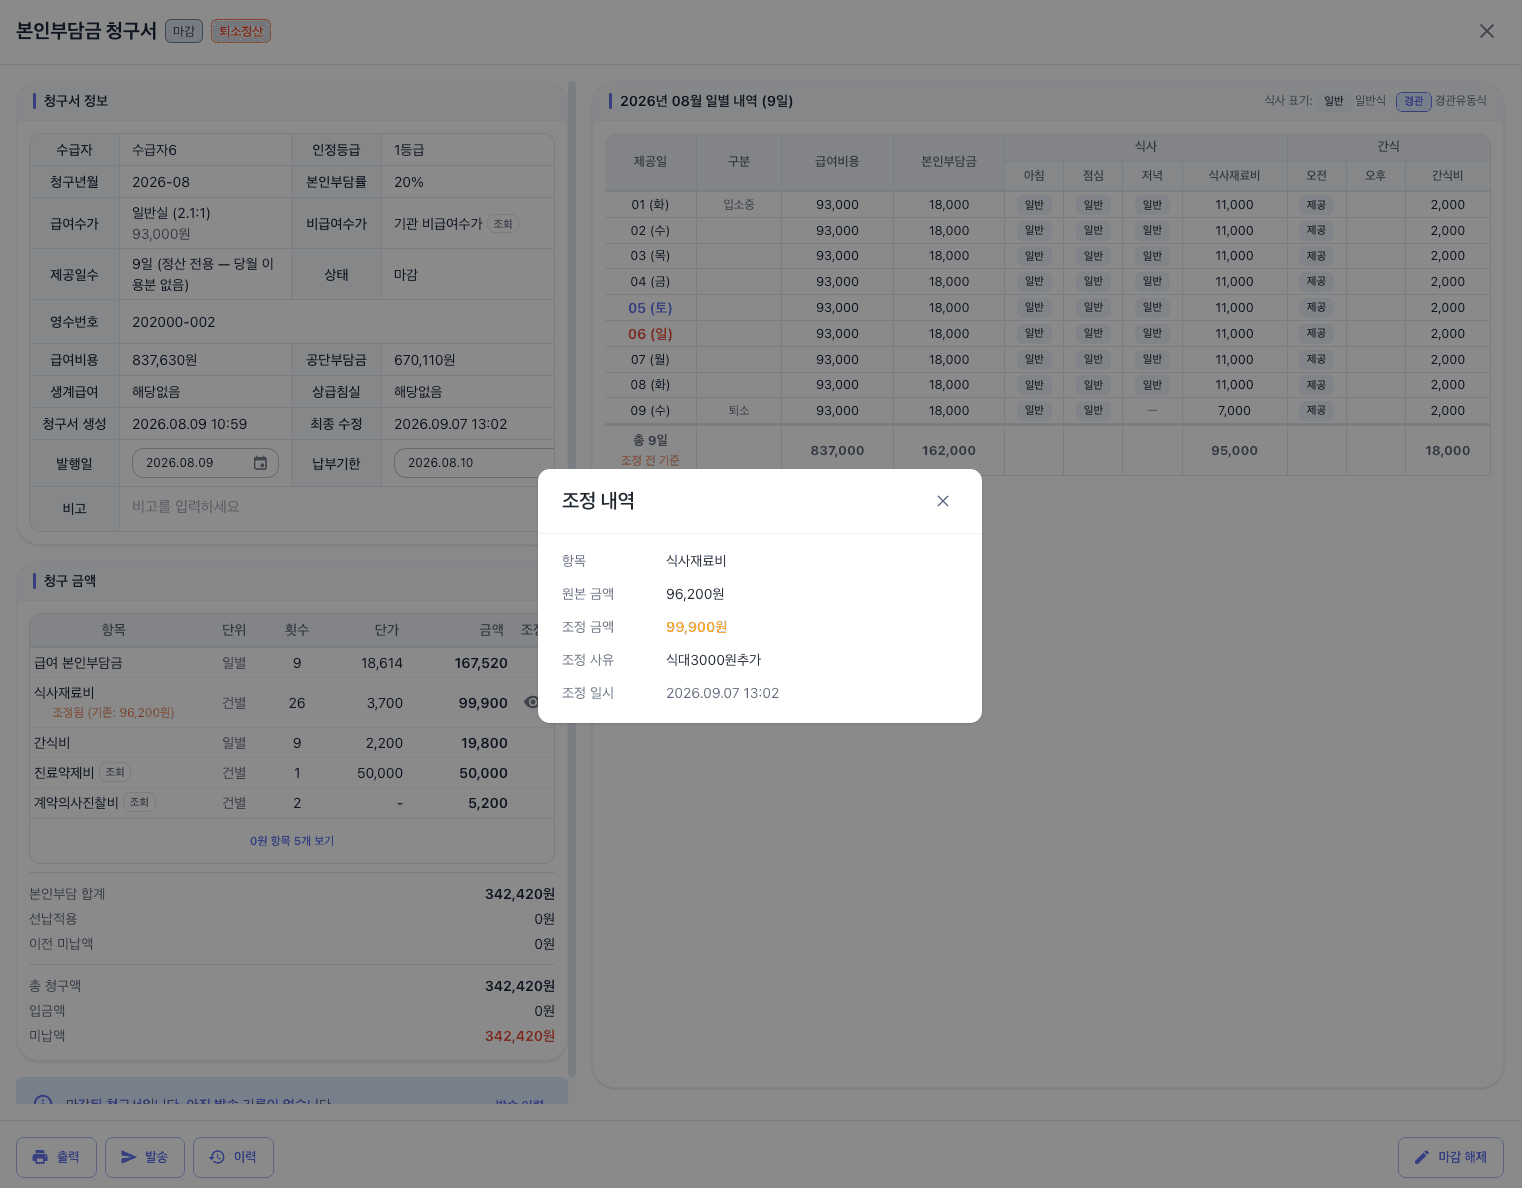Click the 7,000 식사재료비 cell
1522x1188 pixels.
coord(1234,411)
